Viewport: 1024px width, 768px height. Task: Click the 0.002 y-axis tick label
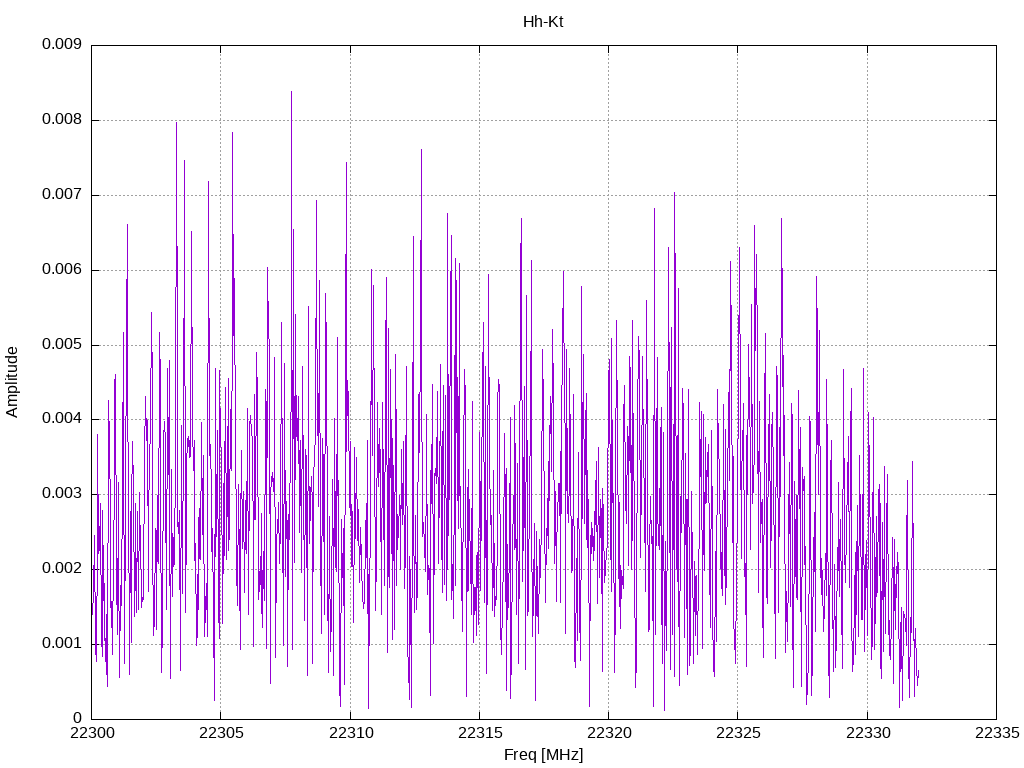tap(62, 568)
